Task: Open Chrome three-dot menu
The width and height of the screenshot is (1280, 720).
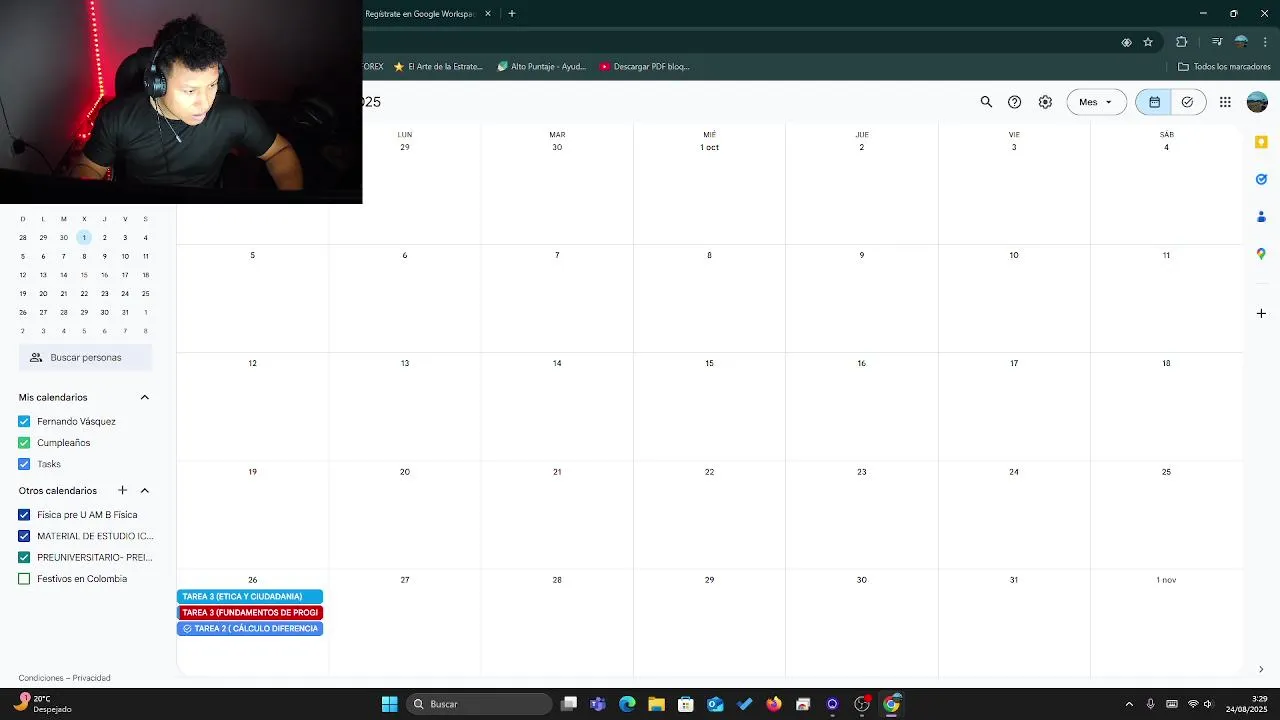Action: (x=1265, y=42)
